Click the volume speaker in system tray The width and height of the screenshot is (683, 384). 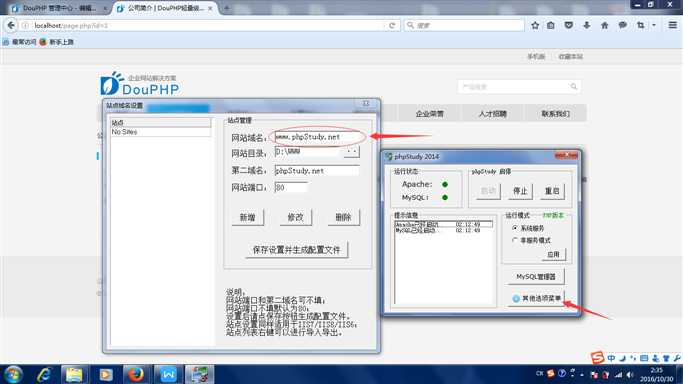630,374
